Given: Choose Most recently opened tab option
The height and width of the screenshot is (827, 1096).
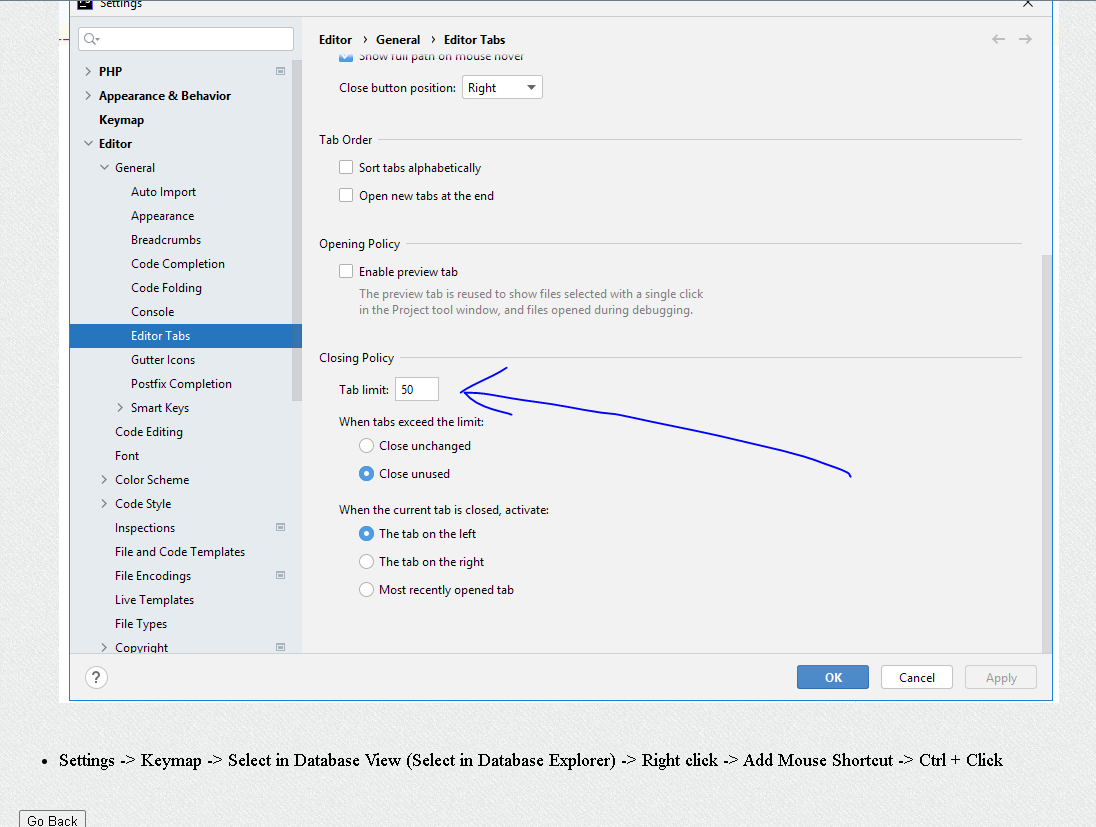Looking at the screenshot, I should click(x=366, y=589).
